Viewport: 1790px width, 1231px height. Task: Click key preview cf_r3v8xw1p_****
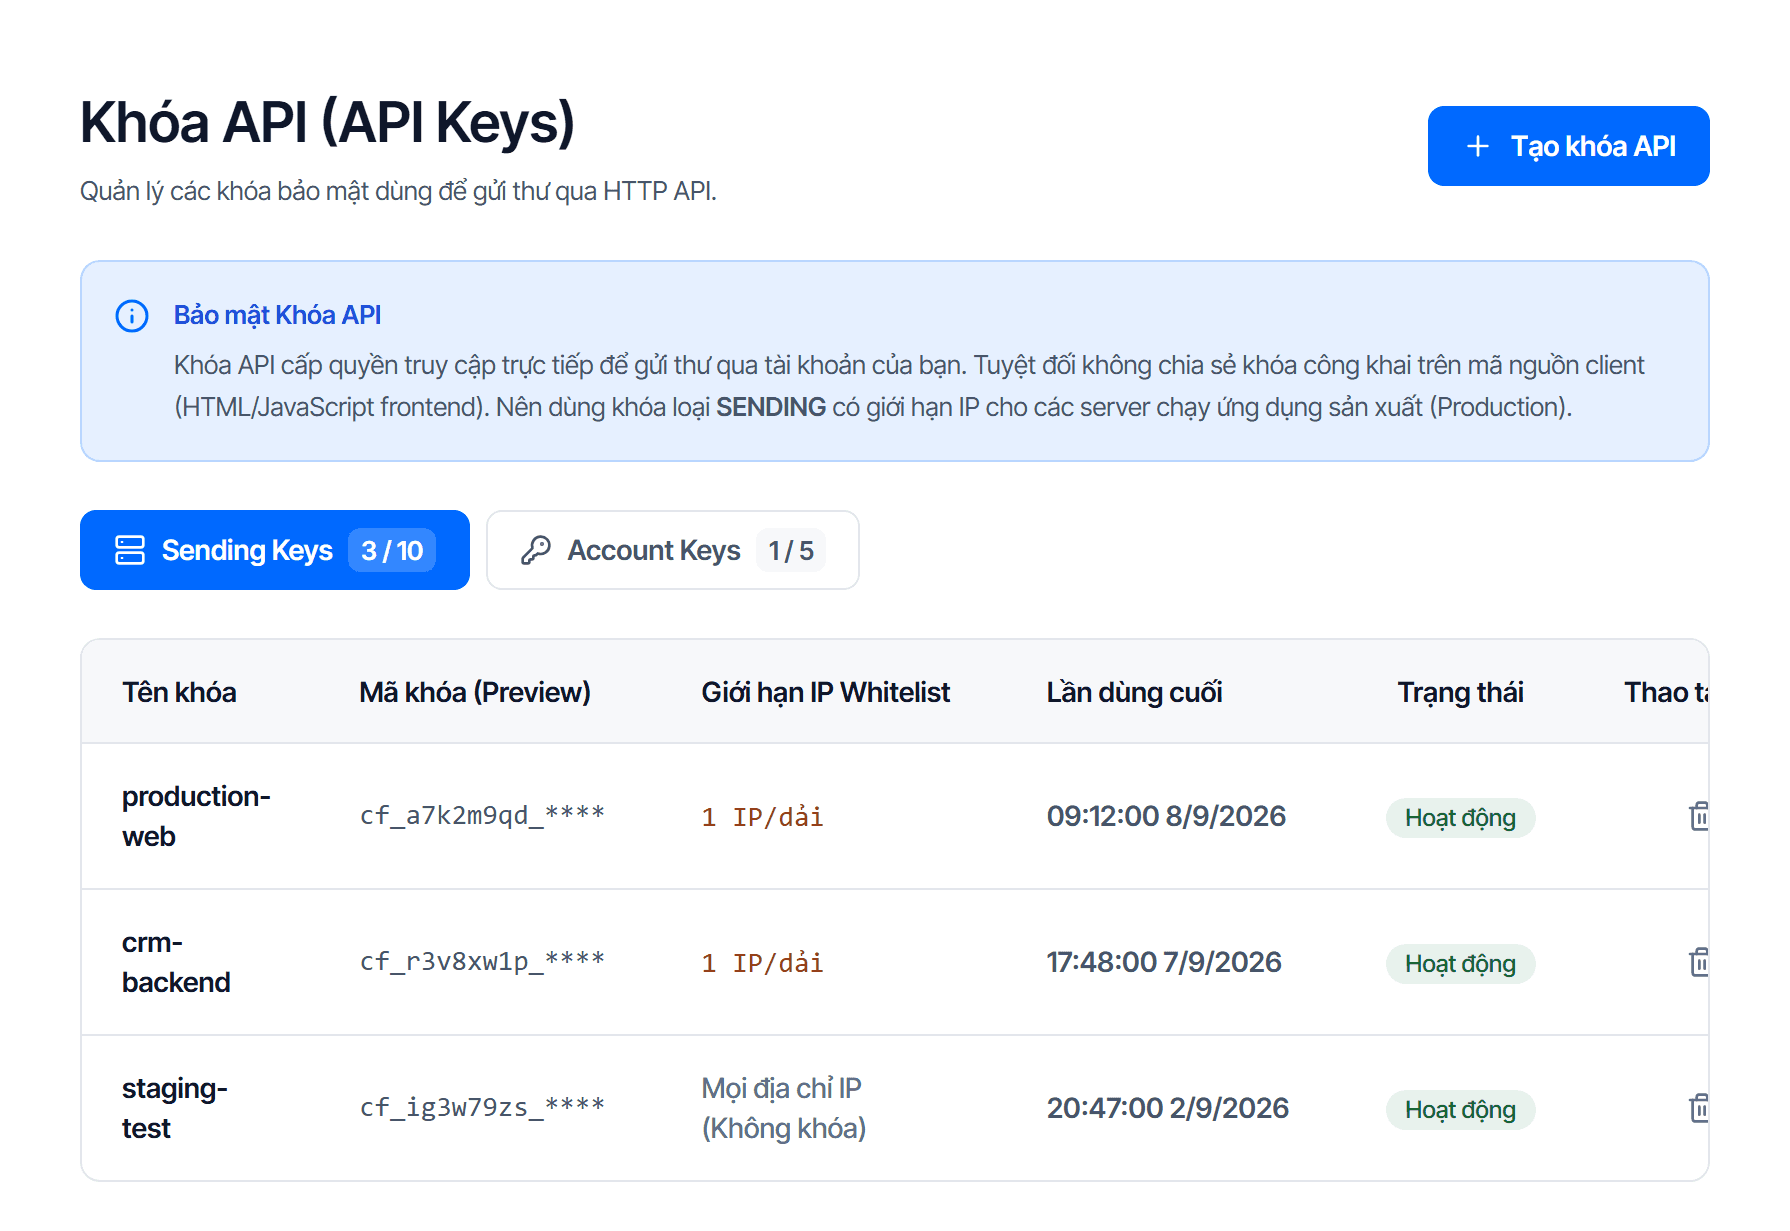point(482,961)
